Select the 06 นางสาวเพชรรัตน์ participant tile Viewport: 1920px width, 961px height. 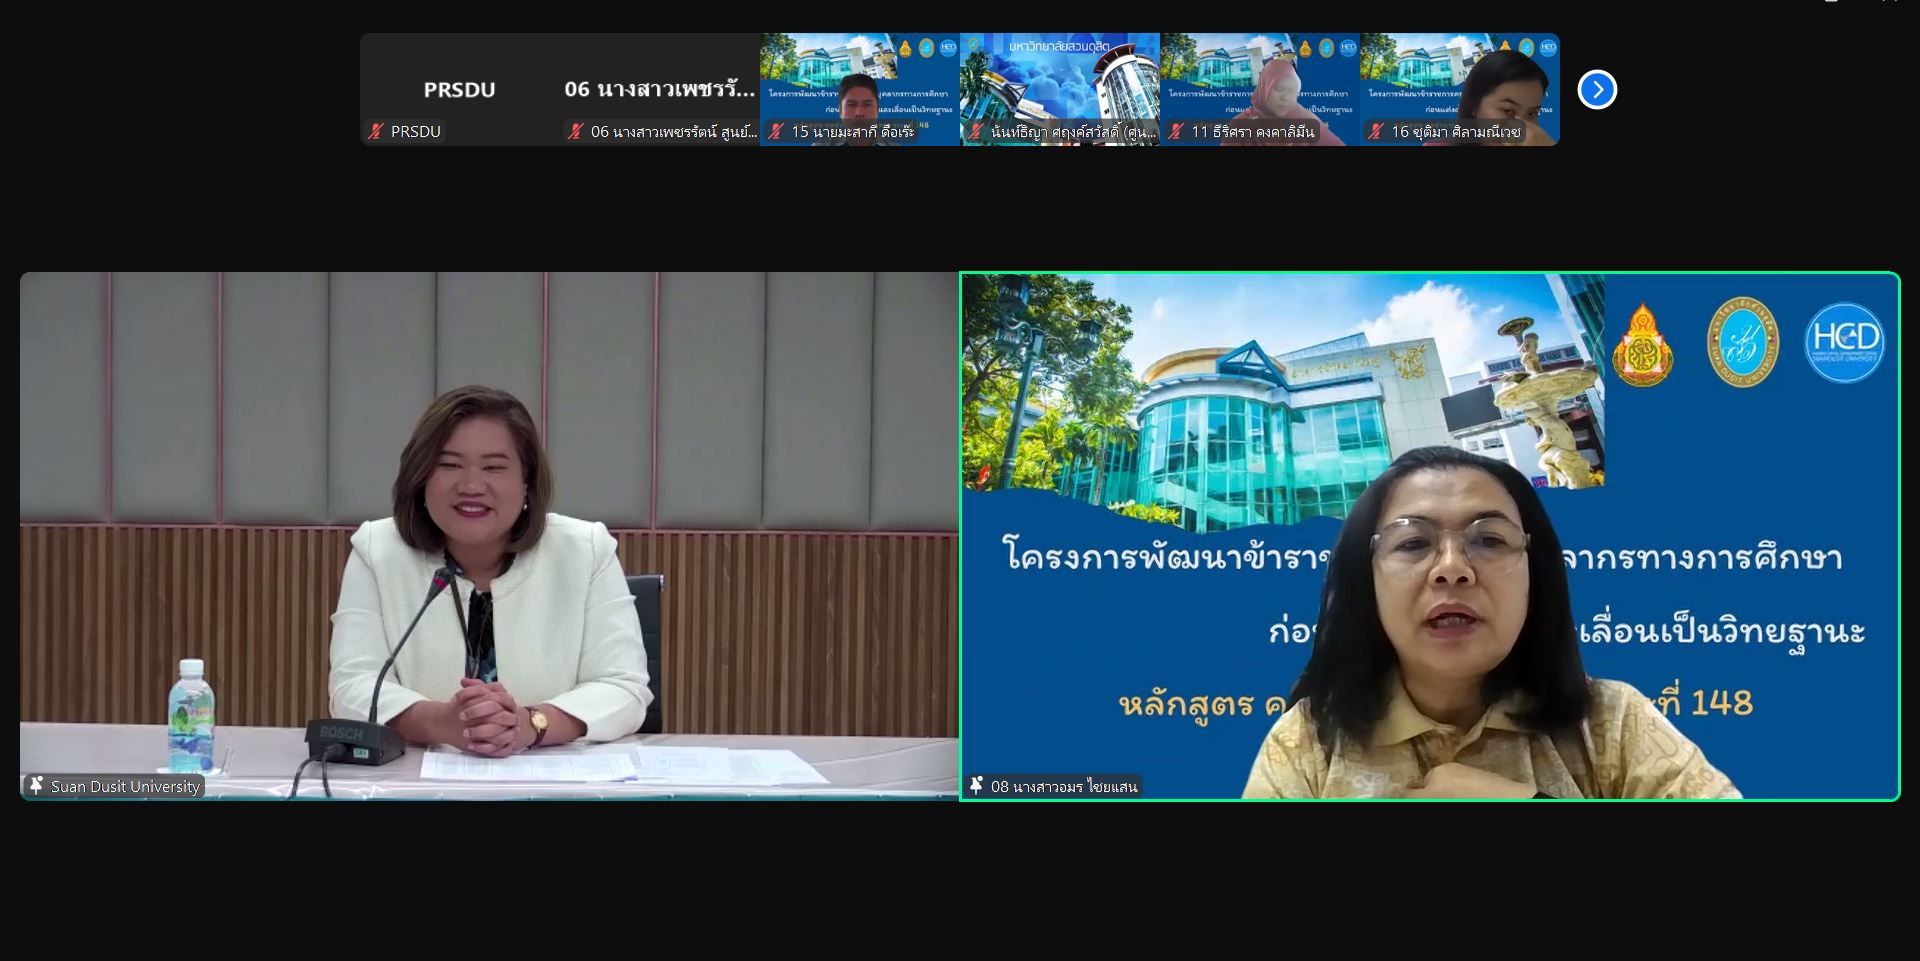point(660,90)
